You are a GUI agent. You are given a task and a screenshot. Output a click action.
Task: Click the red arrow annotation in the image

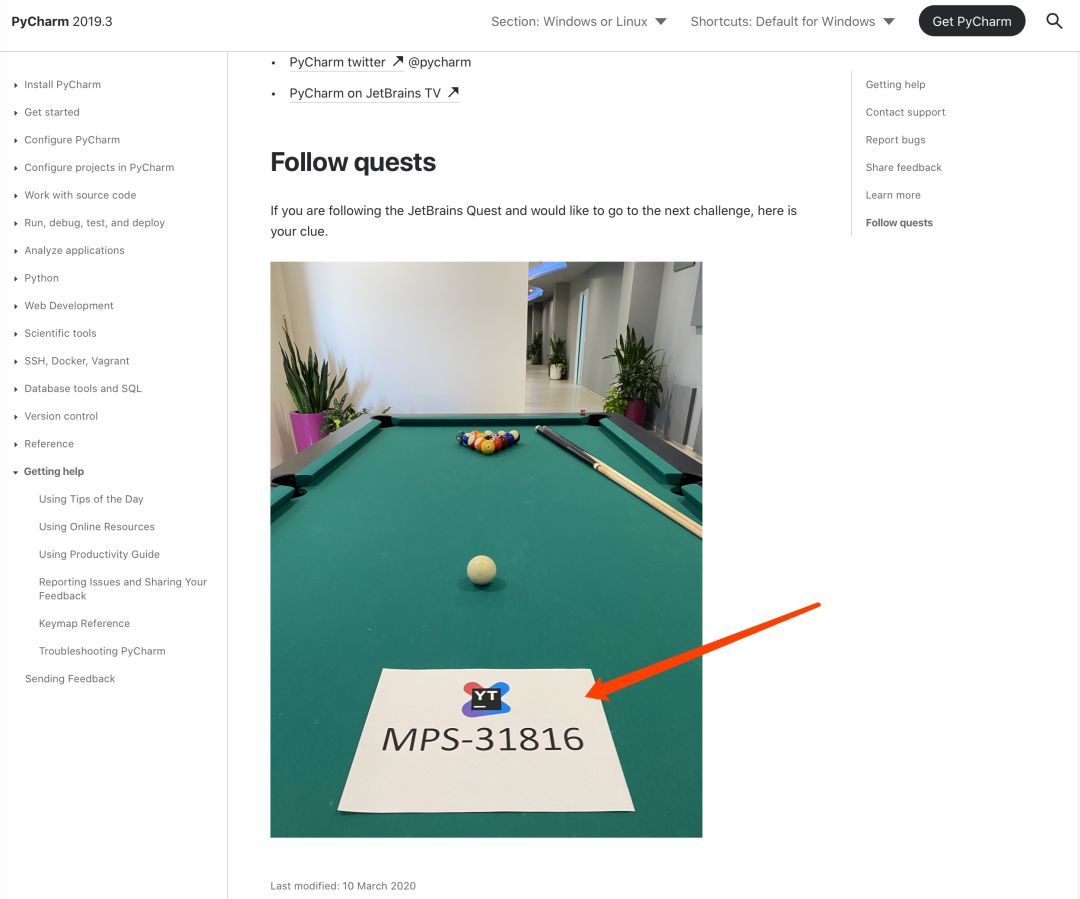[703, 652]
